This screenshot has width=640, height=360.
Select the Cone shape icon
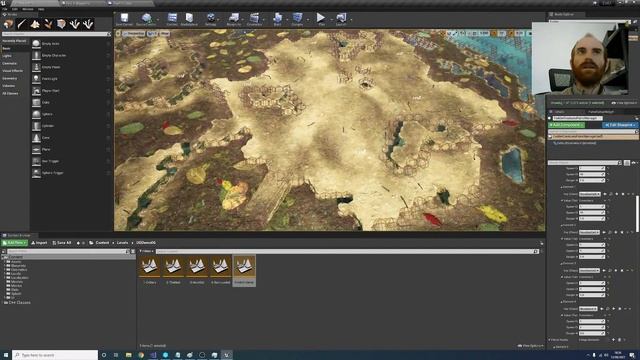click(36, 138)
